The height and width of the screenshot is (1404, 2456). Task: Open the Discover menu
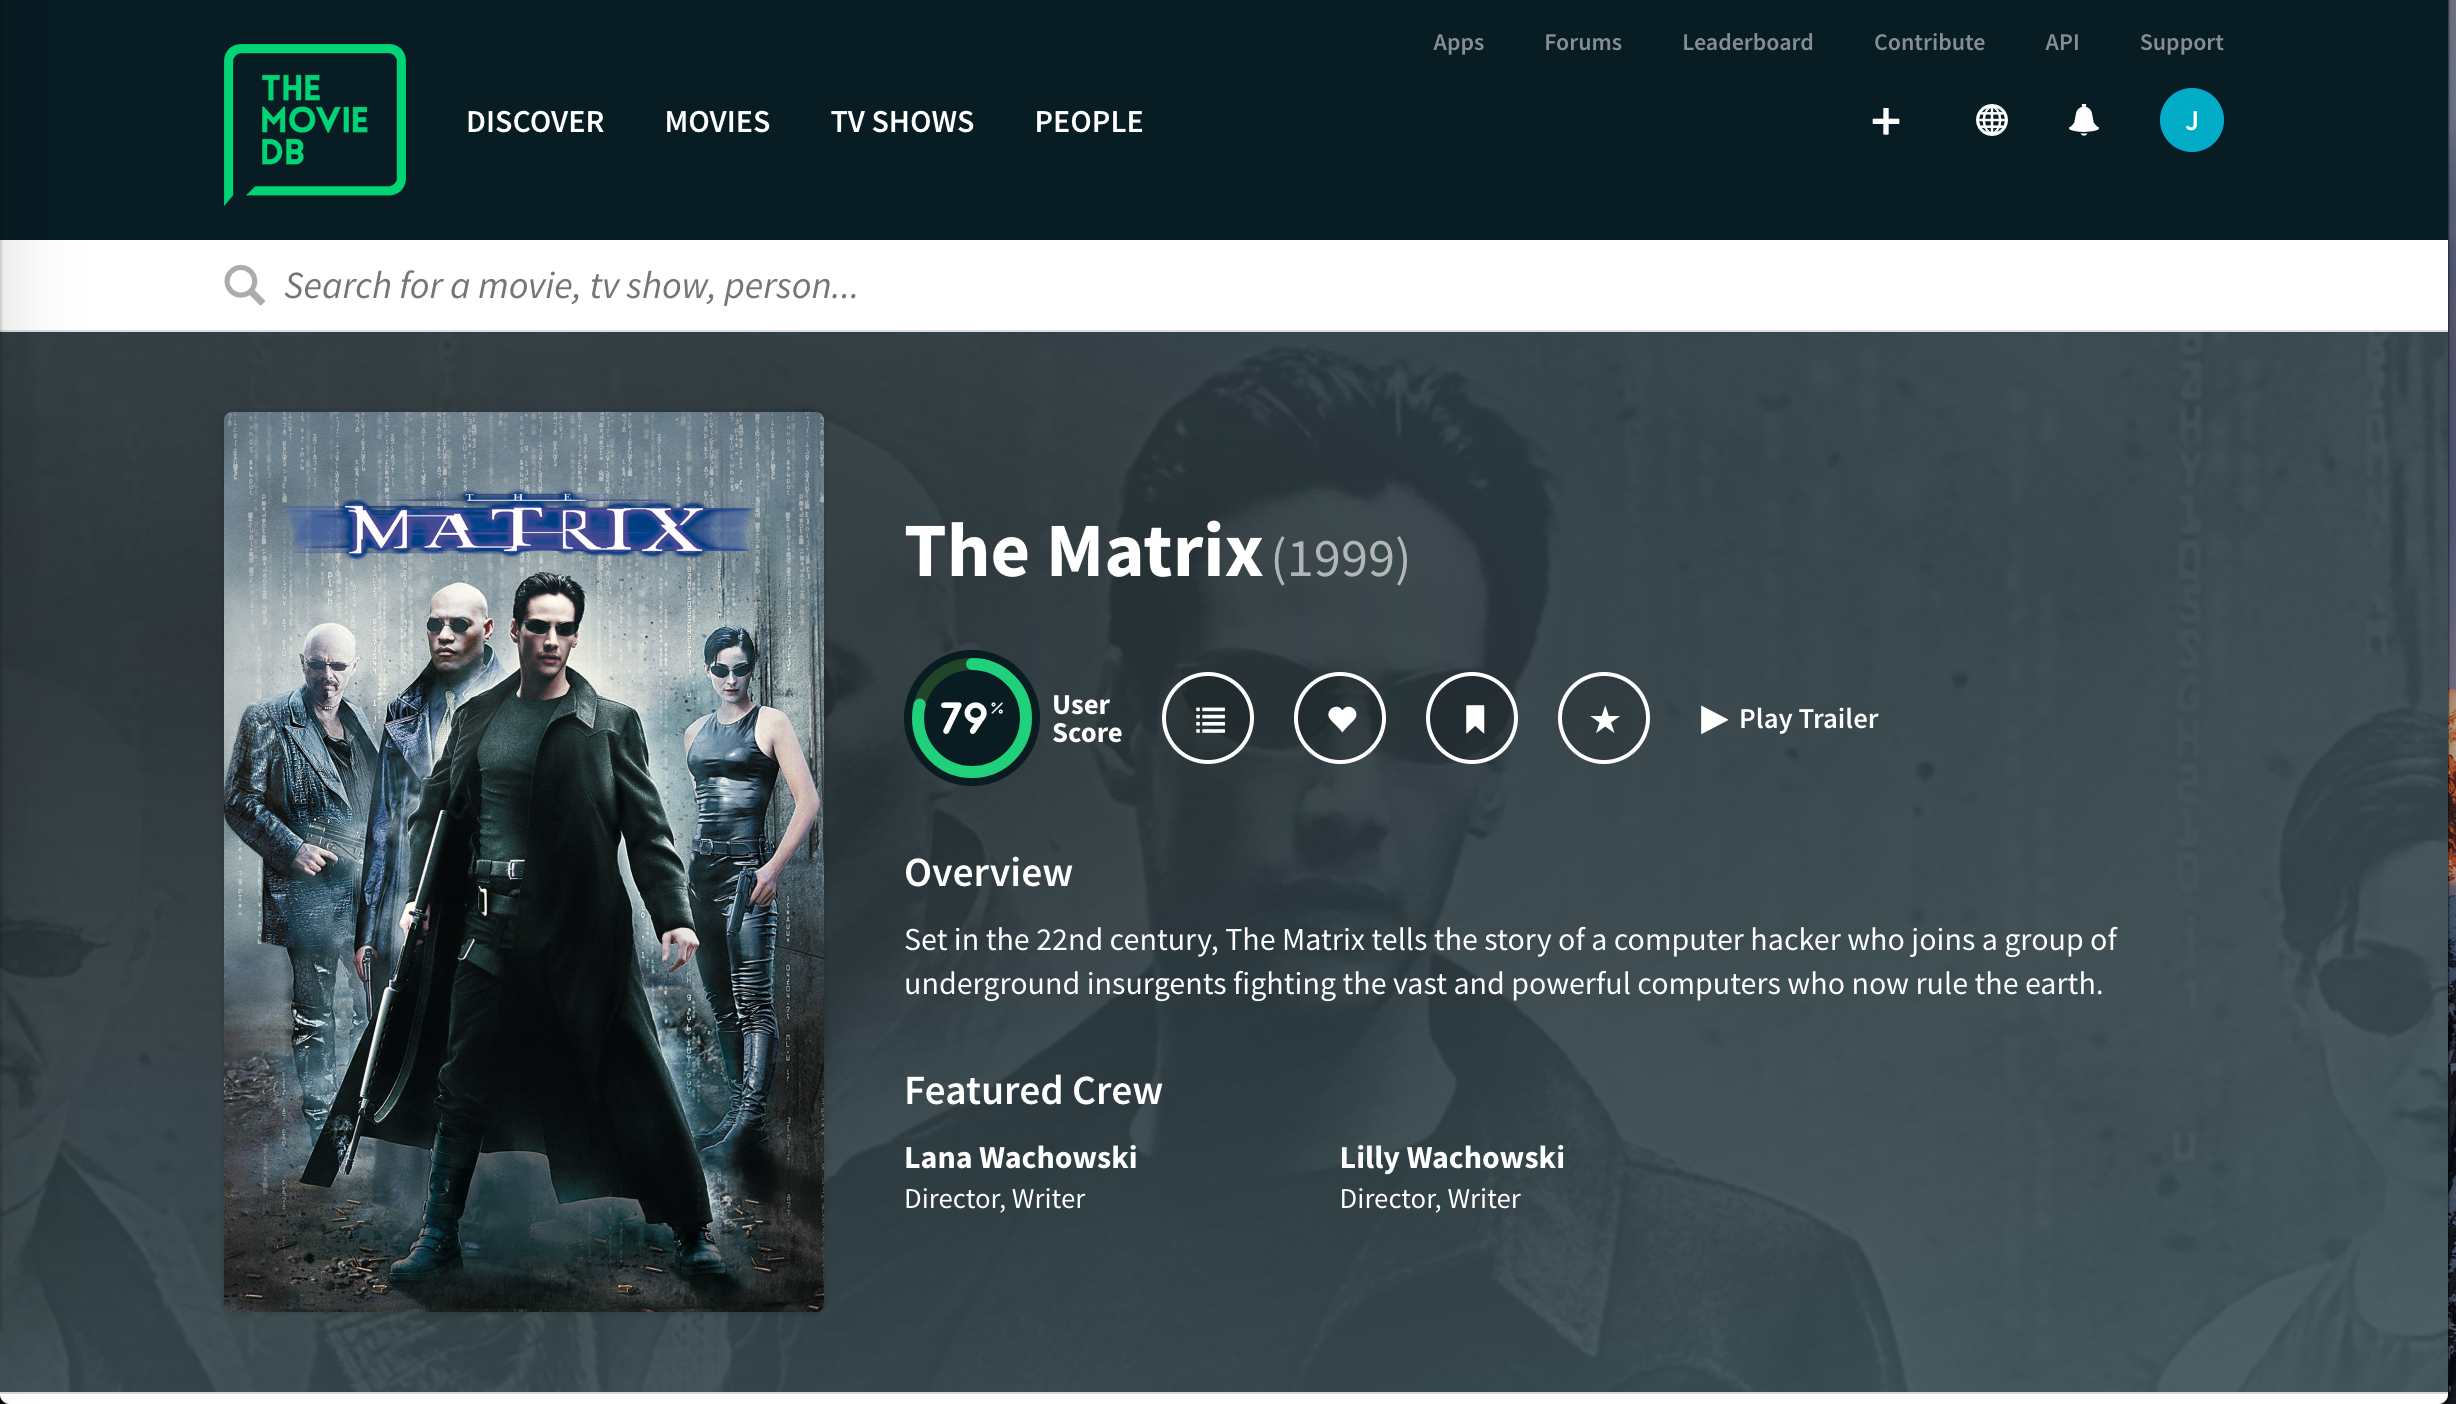[x=535, y=122]
